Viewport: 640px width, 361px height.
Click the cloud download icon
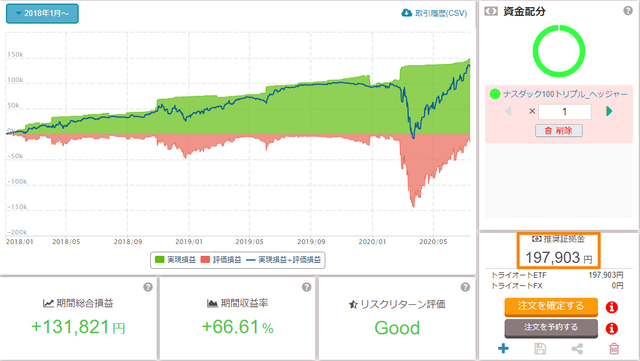point(407,13)
